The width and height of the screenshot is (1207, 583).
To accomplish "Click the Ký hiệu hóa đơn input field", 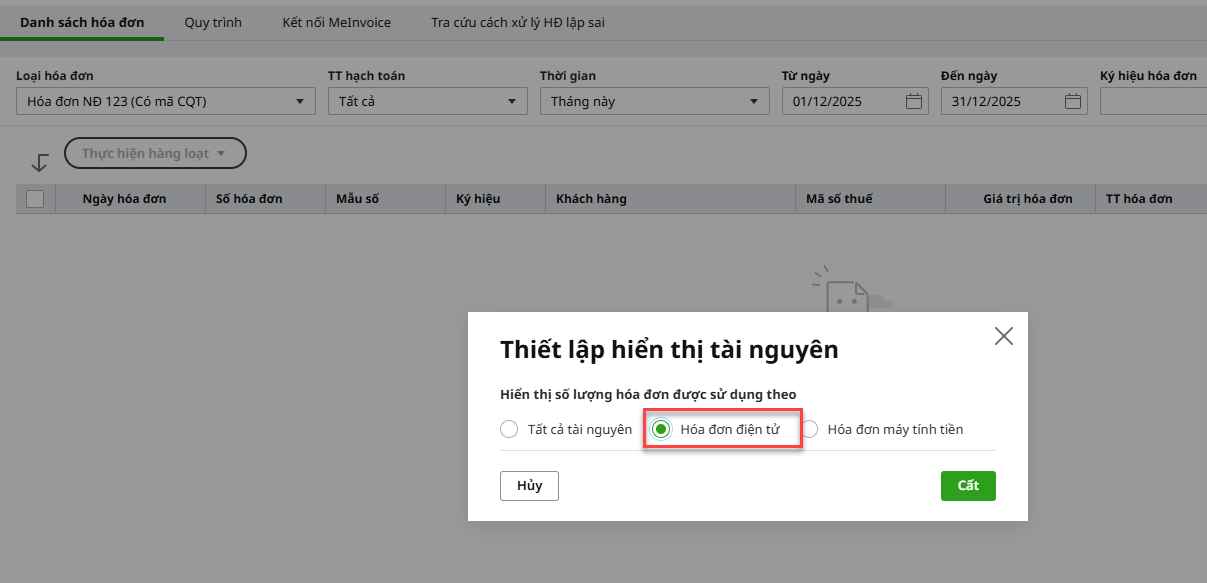I will 1153,101.
